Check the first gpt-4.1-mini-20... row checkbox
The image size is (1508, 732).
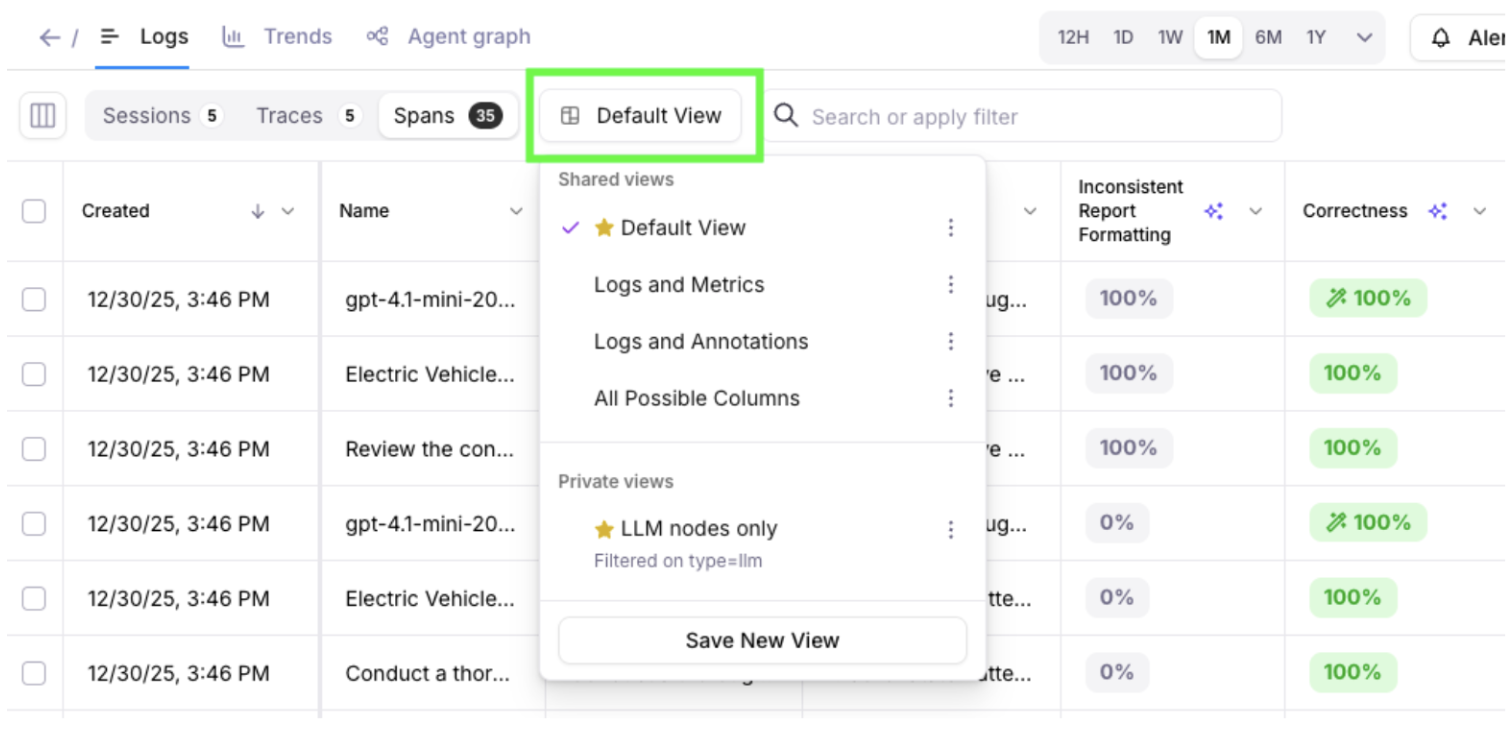[x=34, y=299]
